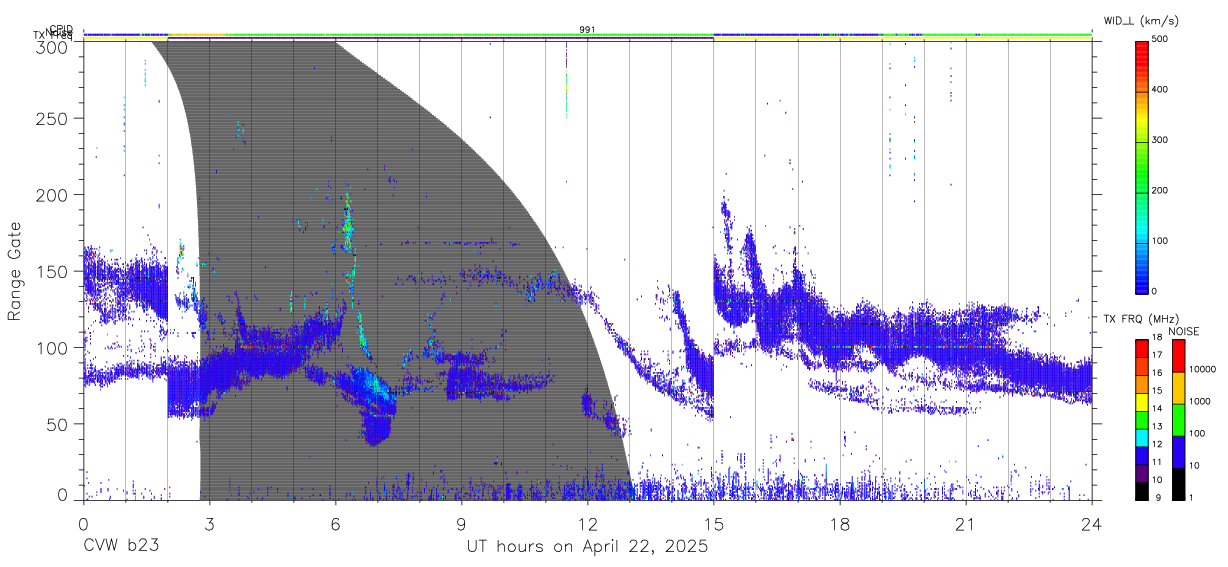Click the WID velocity gradient colorbar
Image resolution: width=1228 pixels, height=567 pixels.
(x=1143, y=166)
